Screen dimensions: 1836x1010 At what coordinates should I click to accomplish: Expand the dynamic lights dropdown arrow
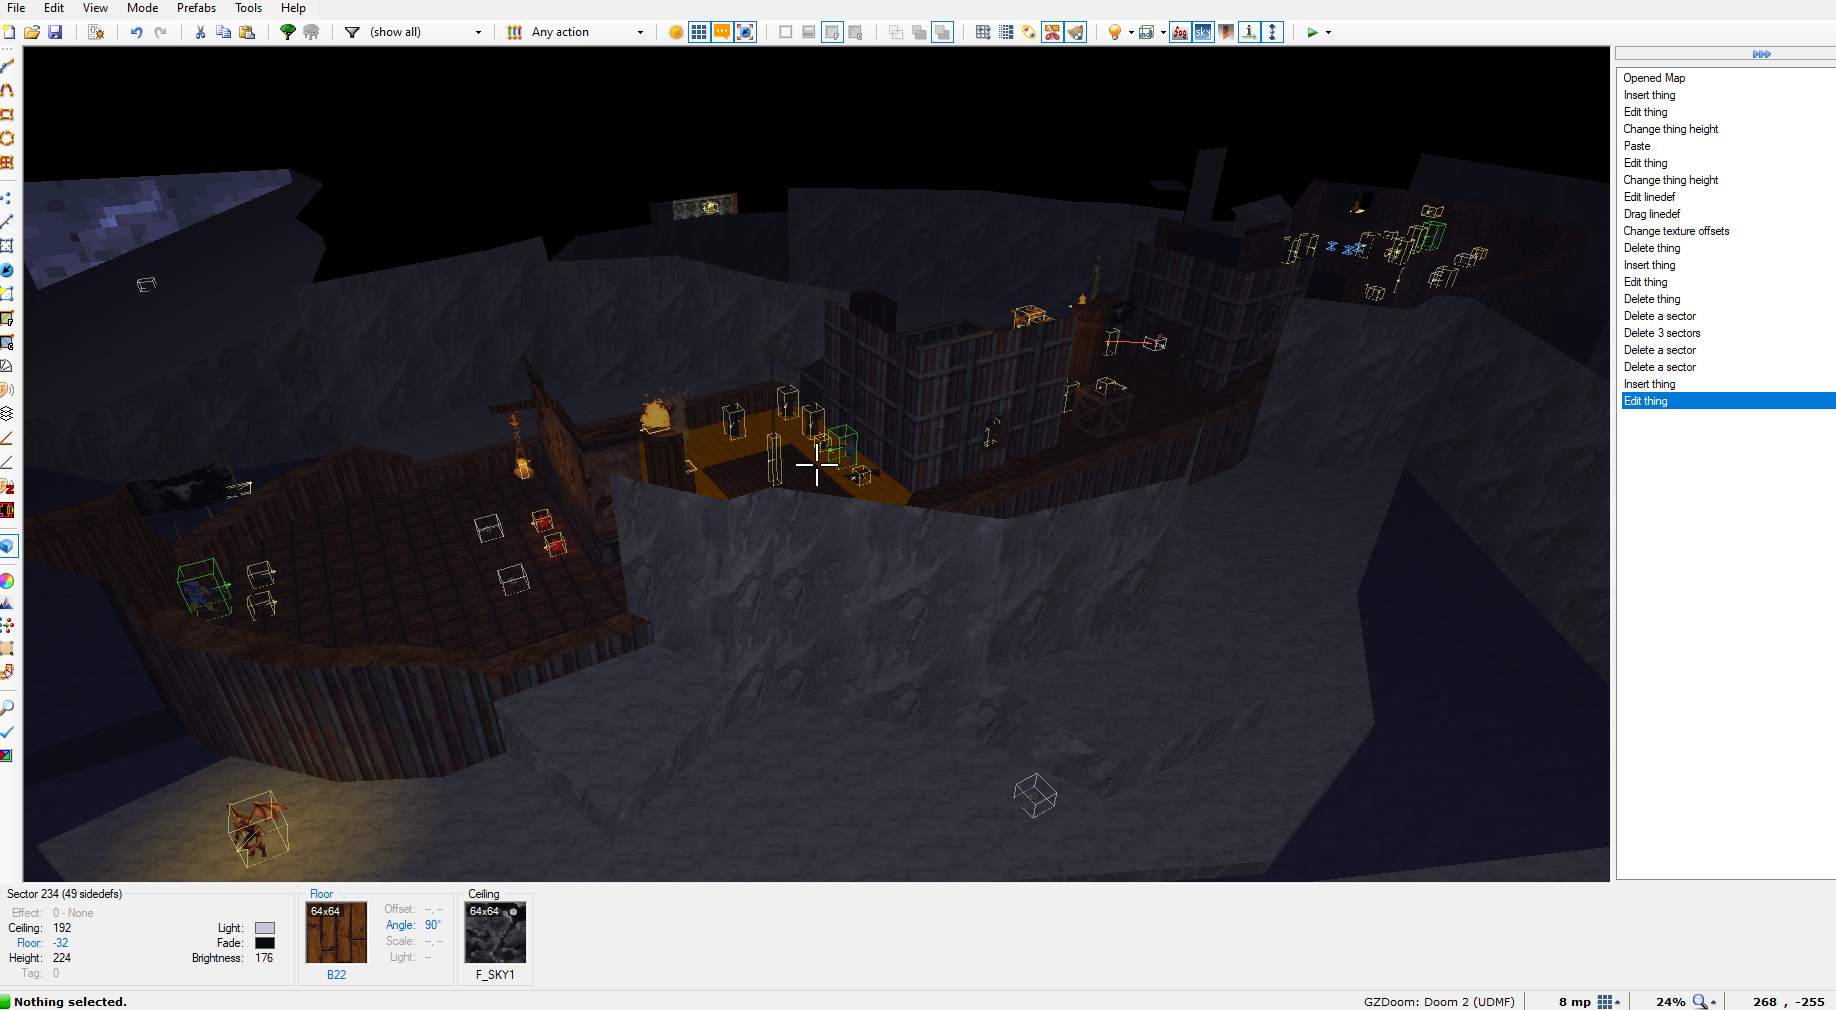point(1131,32)
